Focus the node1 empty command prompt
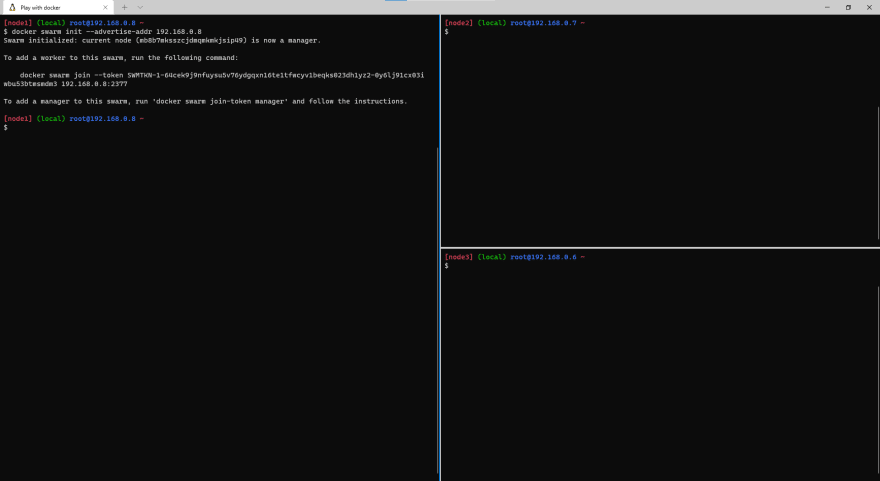This screenshot has height=481, width=880. pos(6,128)
